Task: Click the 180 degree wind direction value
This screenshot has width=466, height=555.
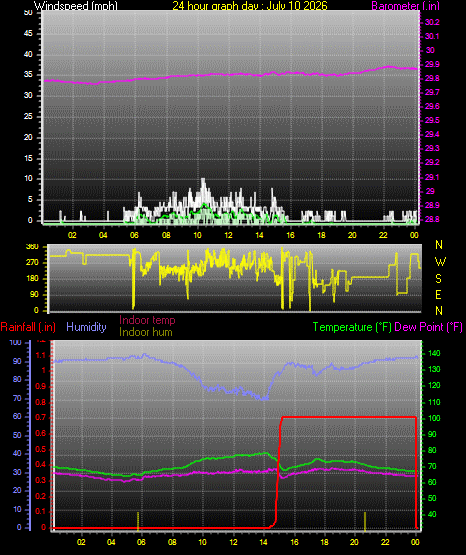Action: click(32, 279)
